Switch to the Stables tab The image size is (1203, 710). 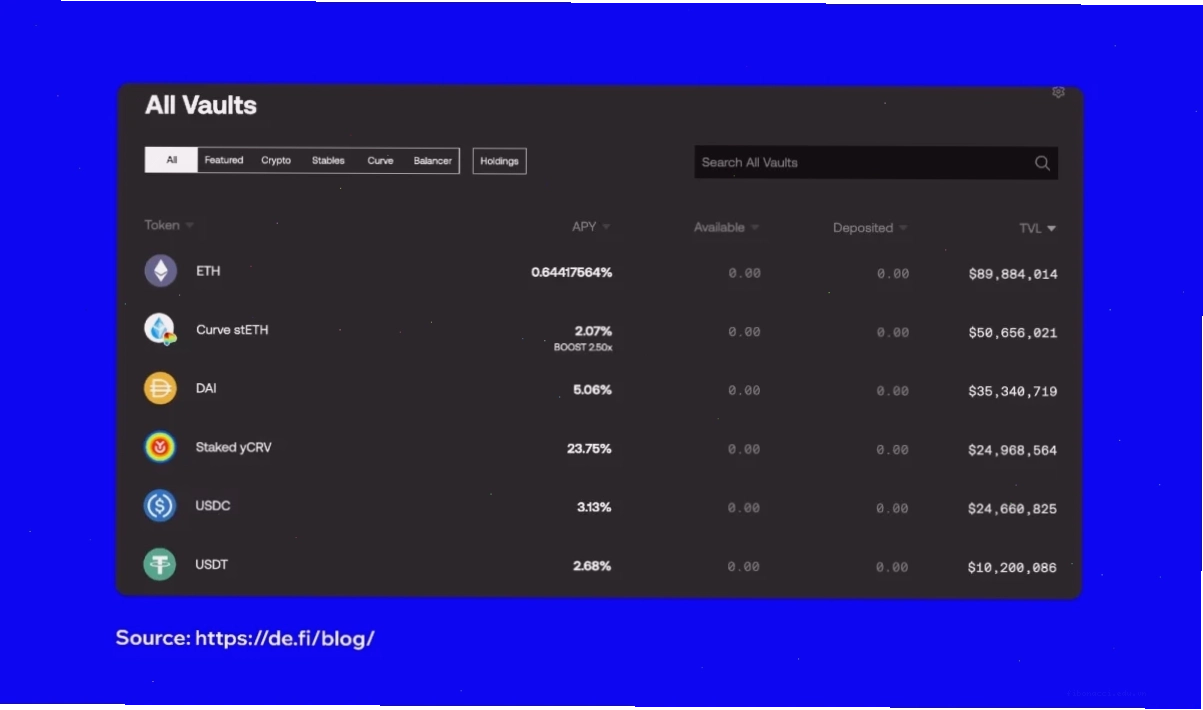[x=328, y=160]
